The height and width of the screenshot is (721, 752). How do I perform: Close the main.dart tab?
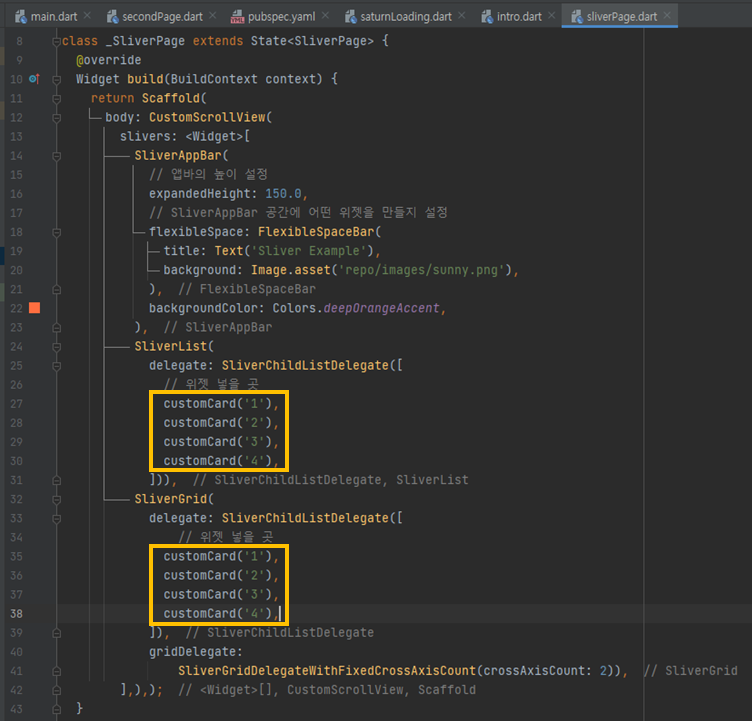pyautogui.click(x=87, y=16)
